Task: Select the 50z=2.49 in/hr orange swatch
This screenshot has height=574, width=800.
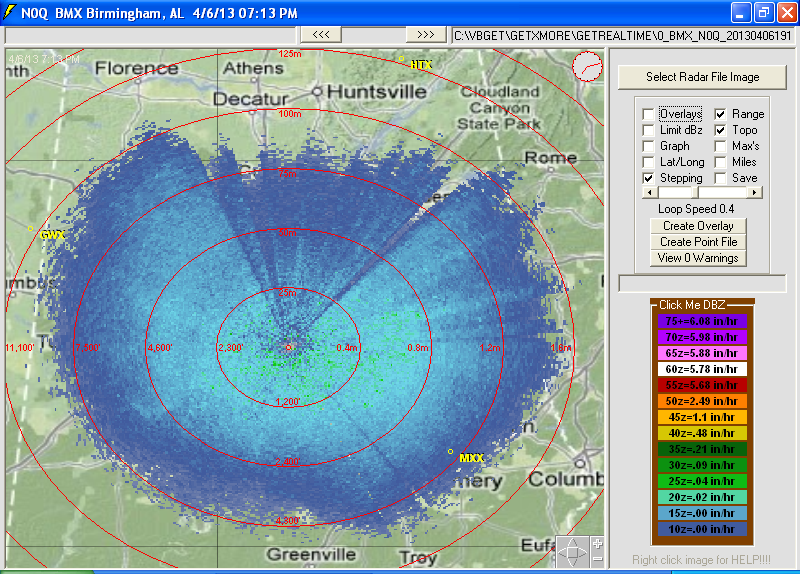Action: tap(700, 401)
